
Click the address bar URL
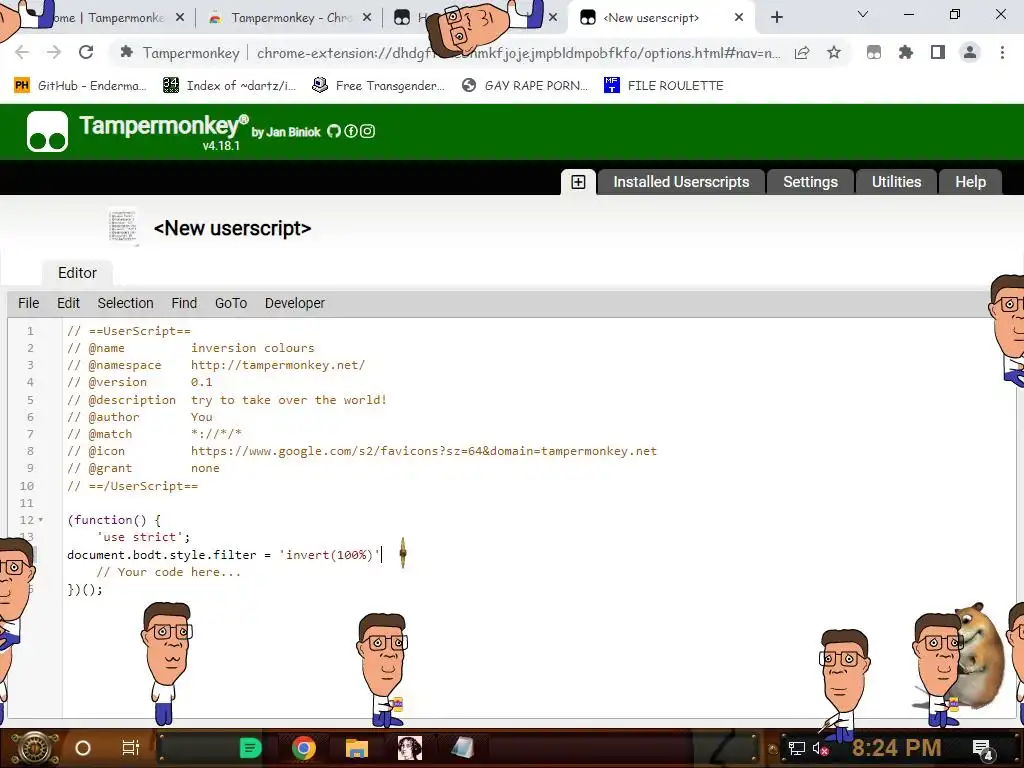tap(519, 53)
